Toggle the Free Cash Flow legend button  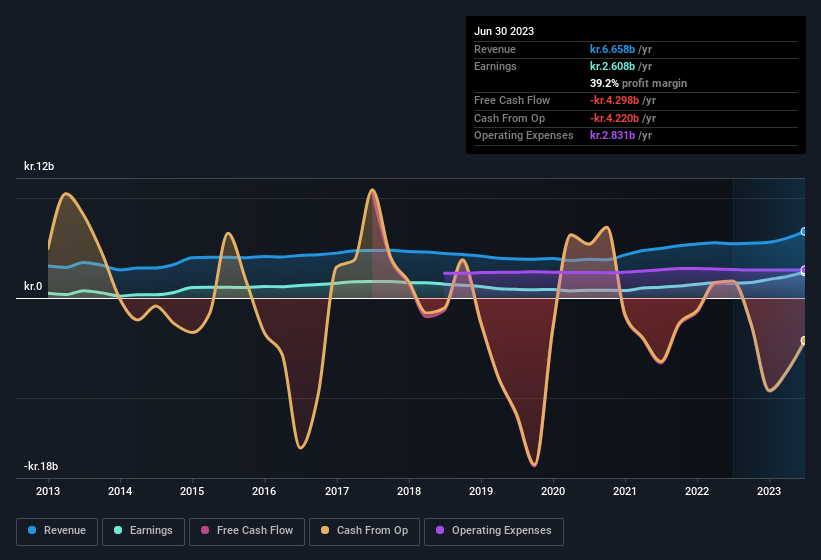(247, 531)
